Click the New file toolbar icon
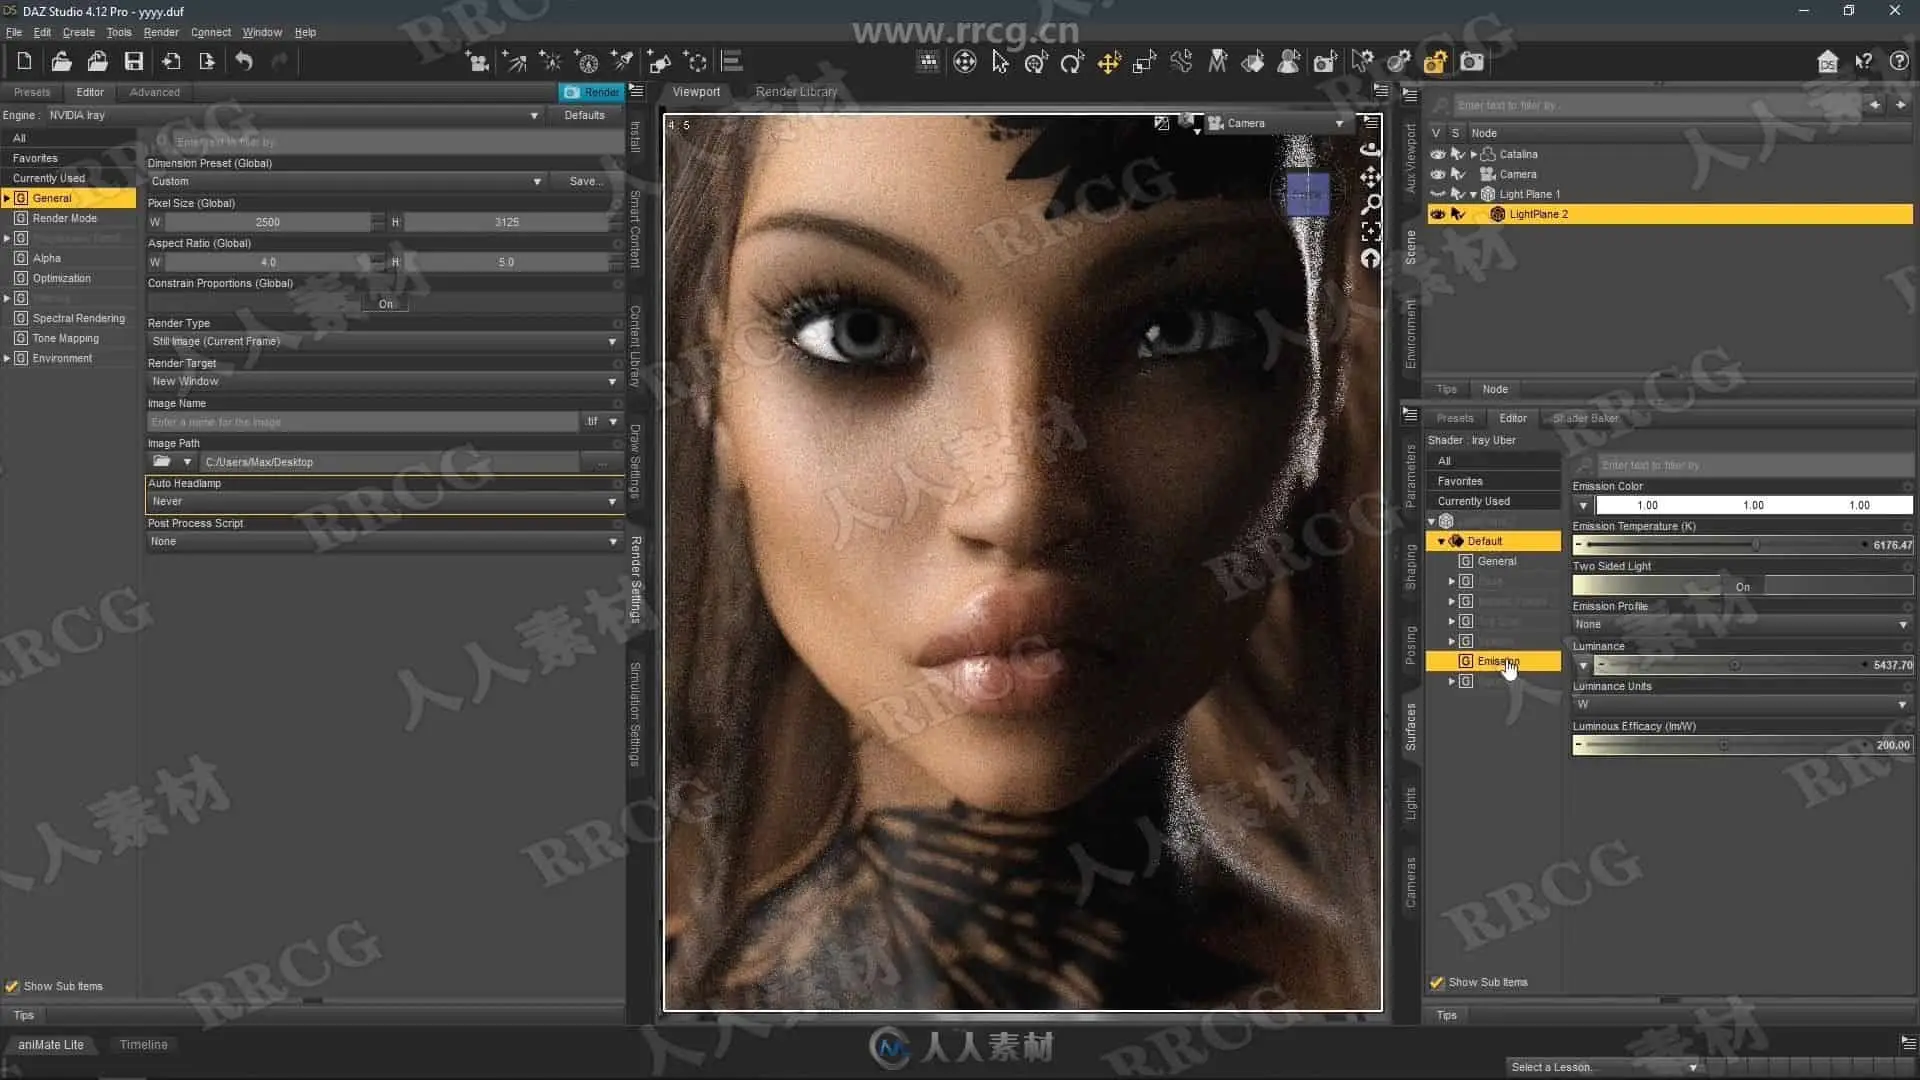1920x1080 pixels. click(x=24, y=62)
